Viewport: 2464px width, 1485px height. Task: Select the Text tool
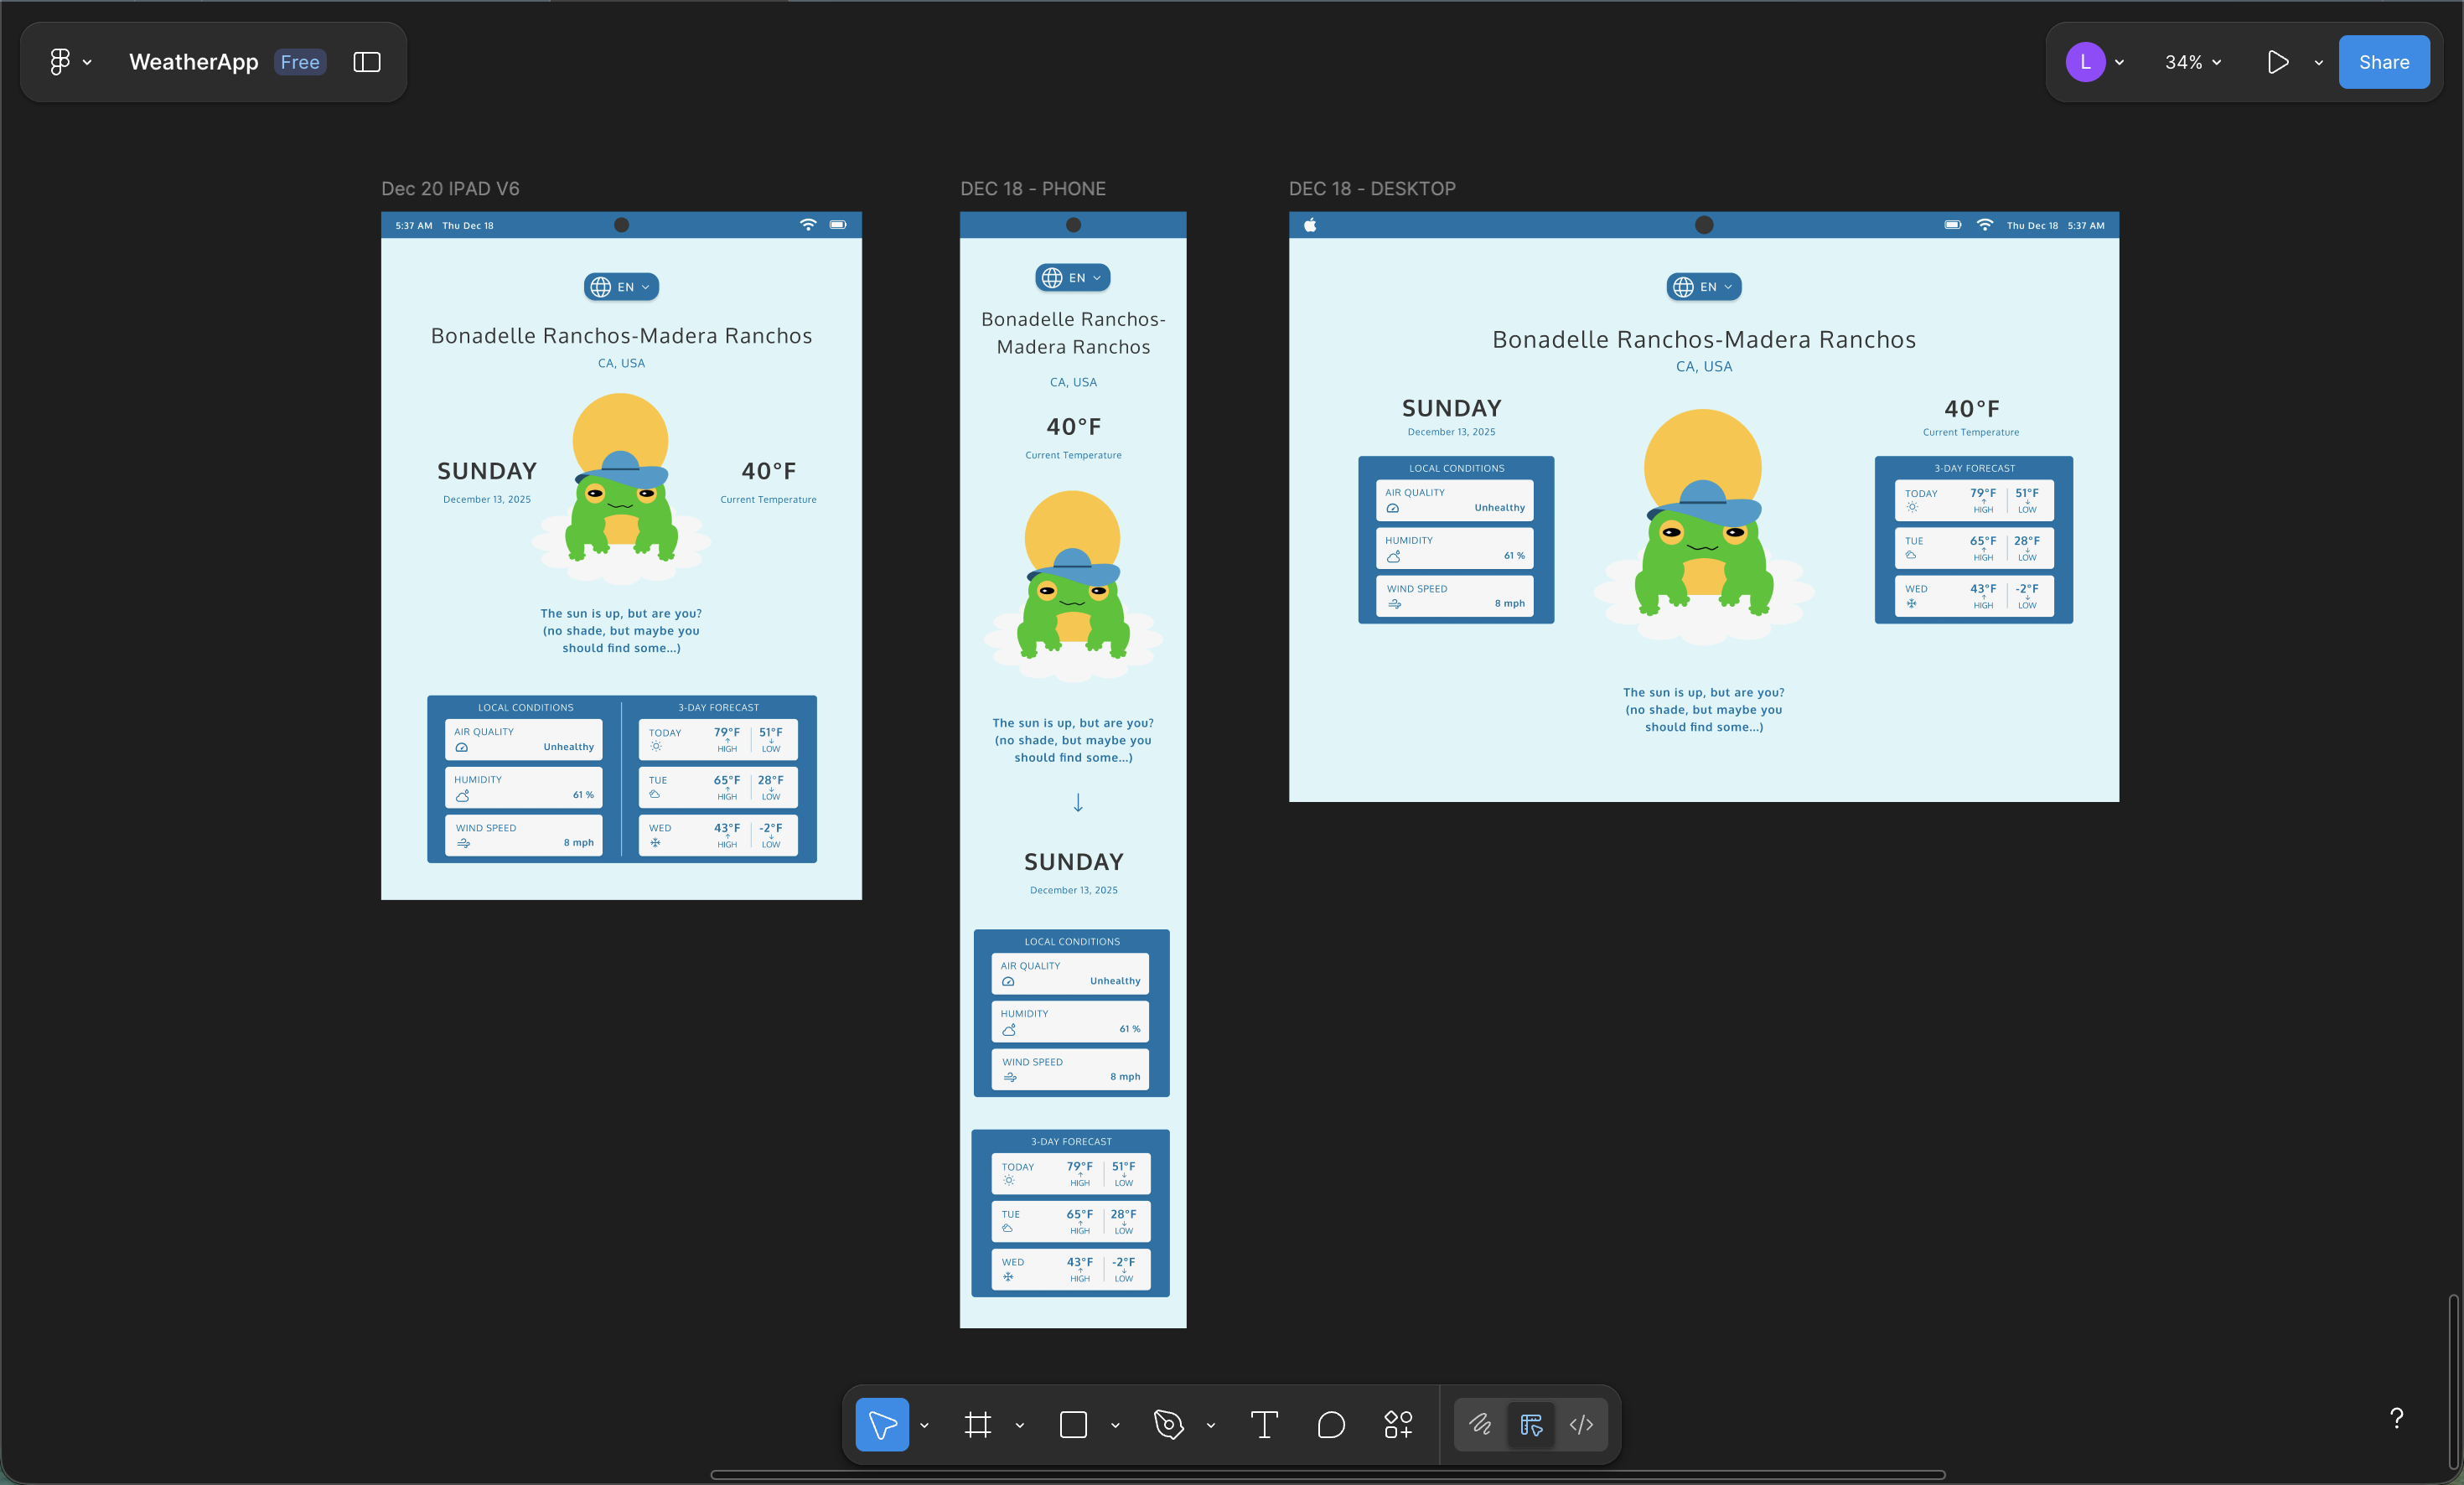(x=1264, y=1424)
